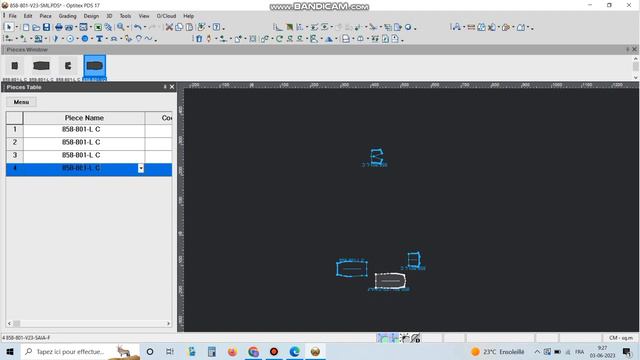
Task: Click the green shaded square icon
Action: tap(289, 27)
